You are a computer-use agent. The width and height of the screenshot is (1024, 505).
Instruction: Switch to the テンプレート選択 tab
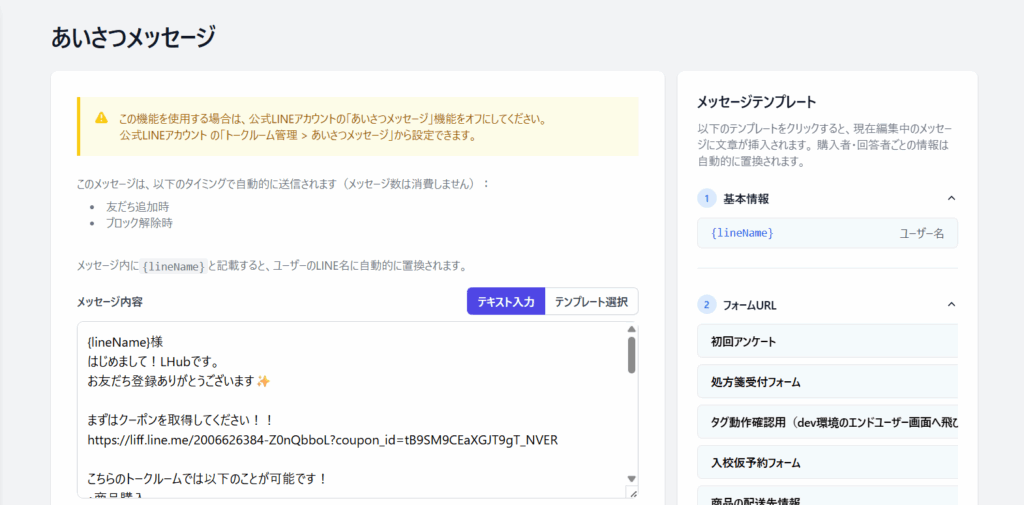[591, 302]
